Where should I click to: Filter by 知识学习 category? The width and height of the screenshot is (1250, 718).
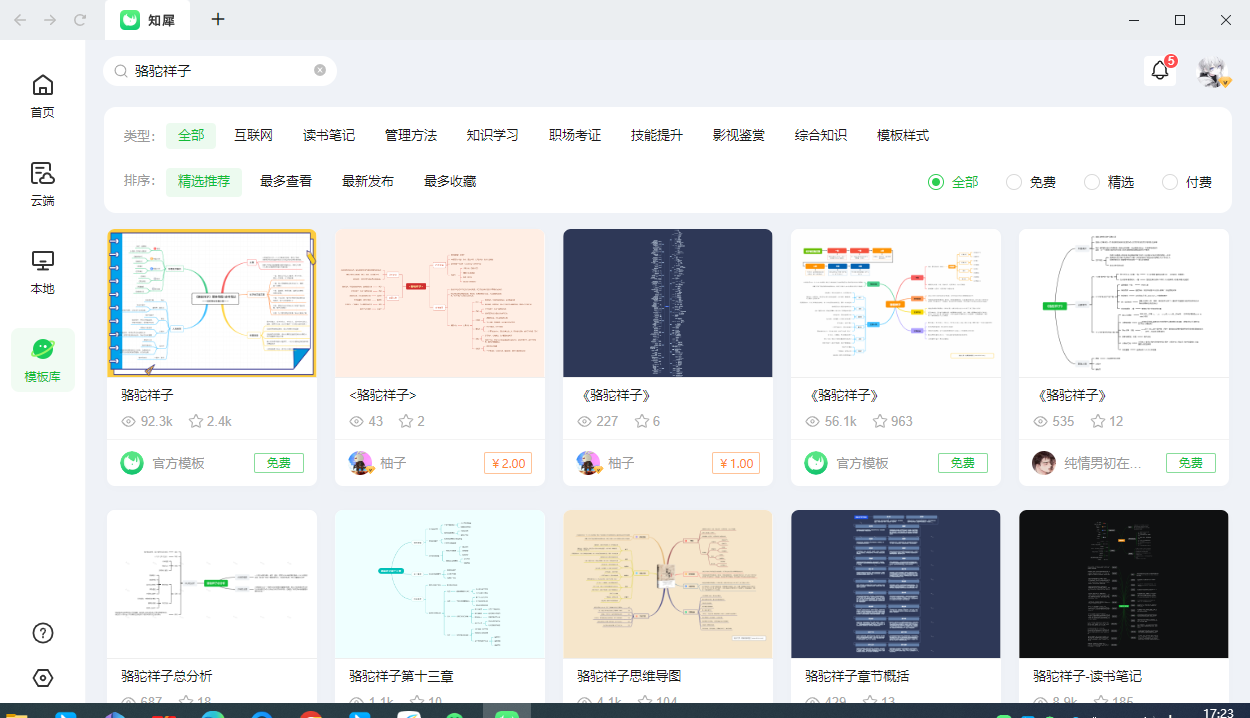click(x=493, y=136)
